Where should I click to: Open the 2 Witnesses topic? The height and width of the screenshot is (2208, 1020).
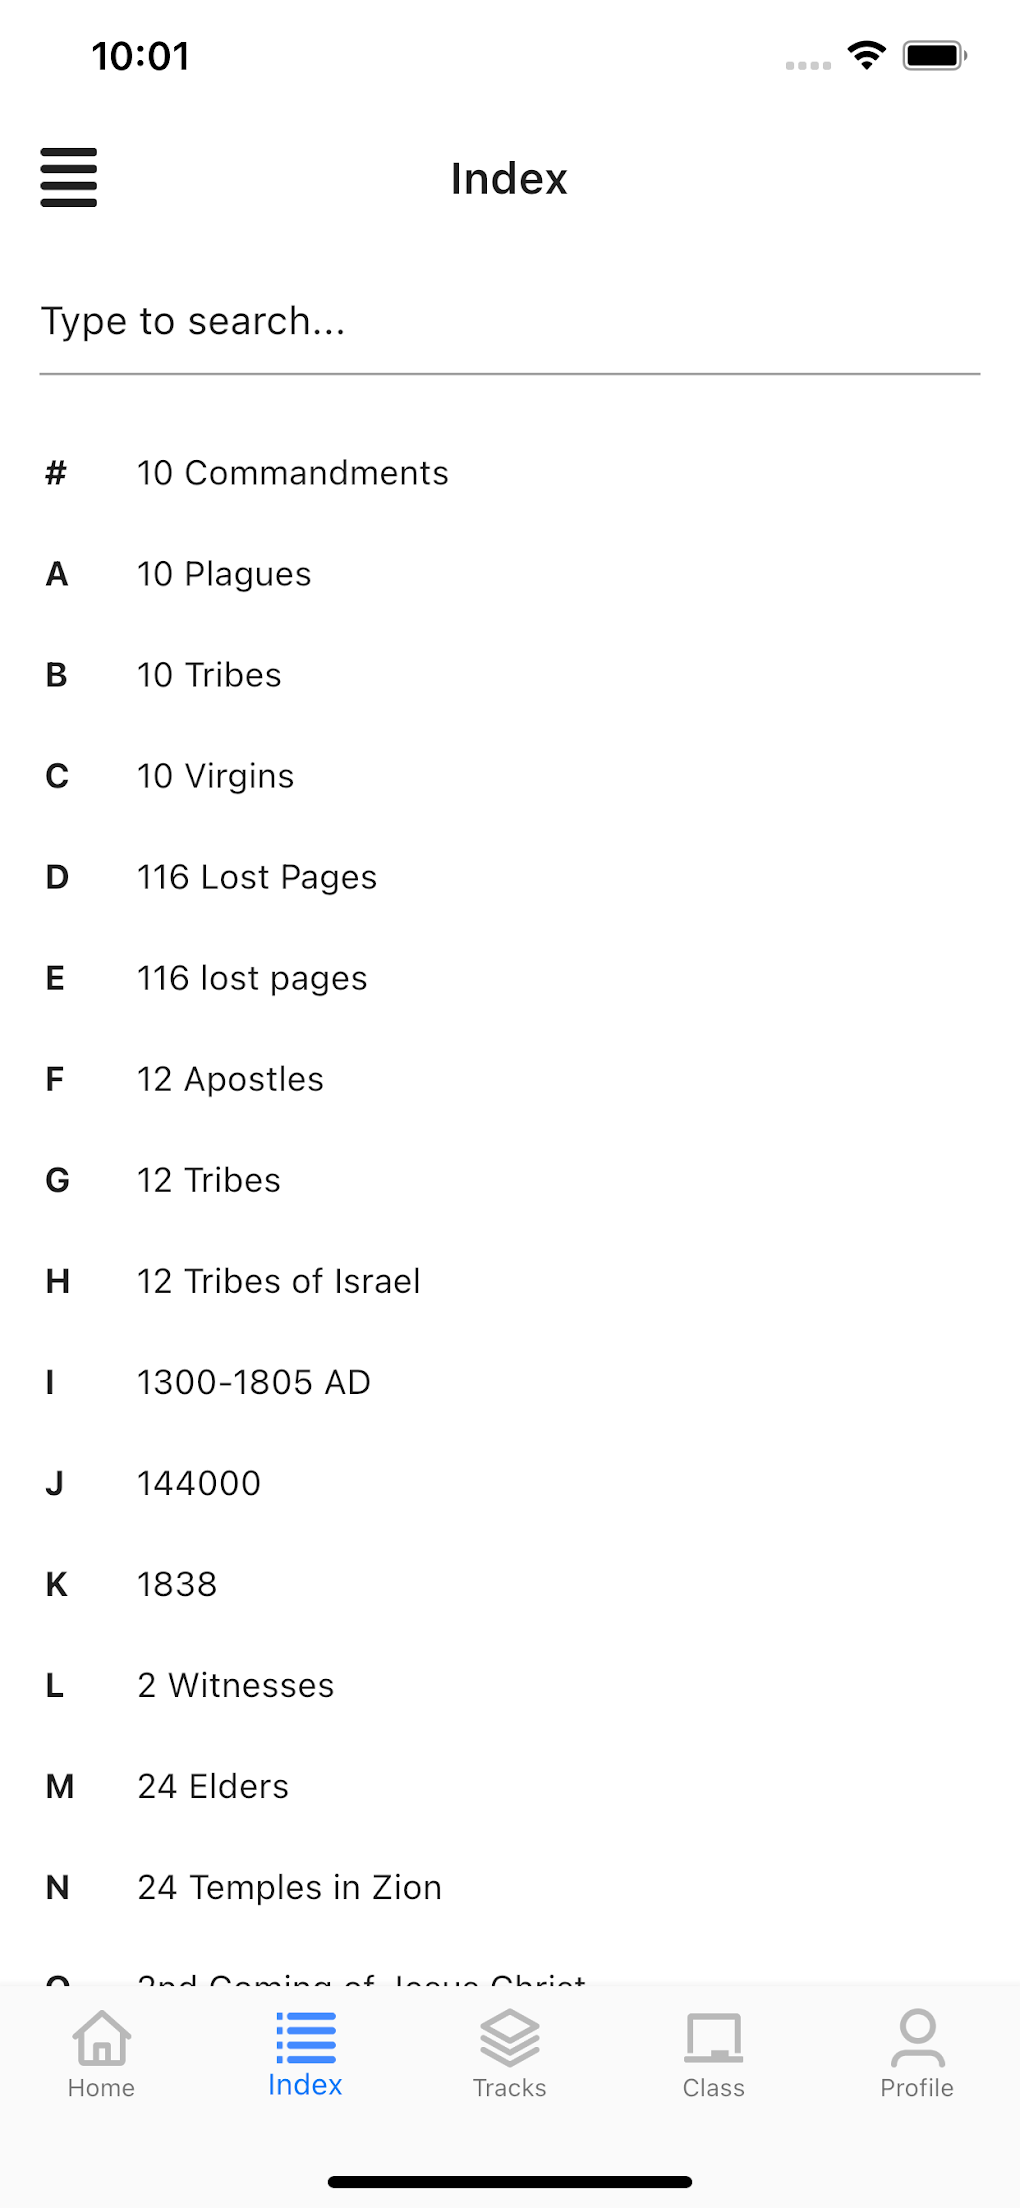[235, 1685]
